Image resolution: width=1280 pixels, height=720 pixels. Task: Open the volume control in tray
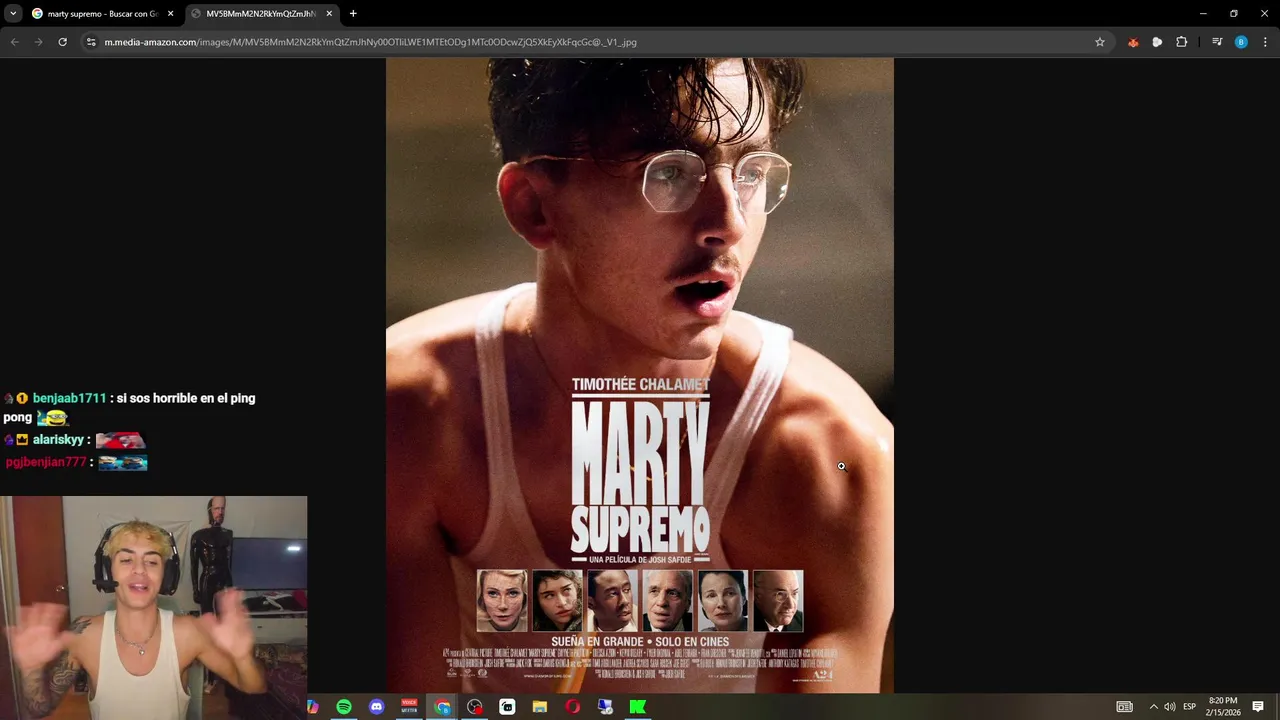point(1170,707)
